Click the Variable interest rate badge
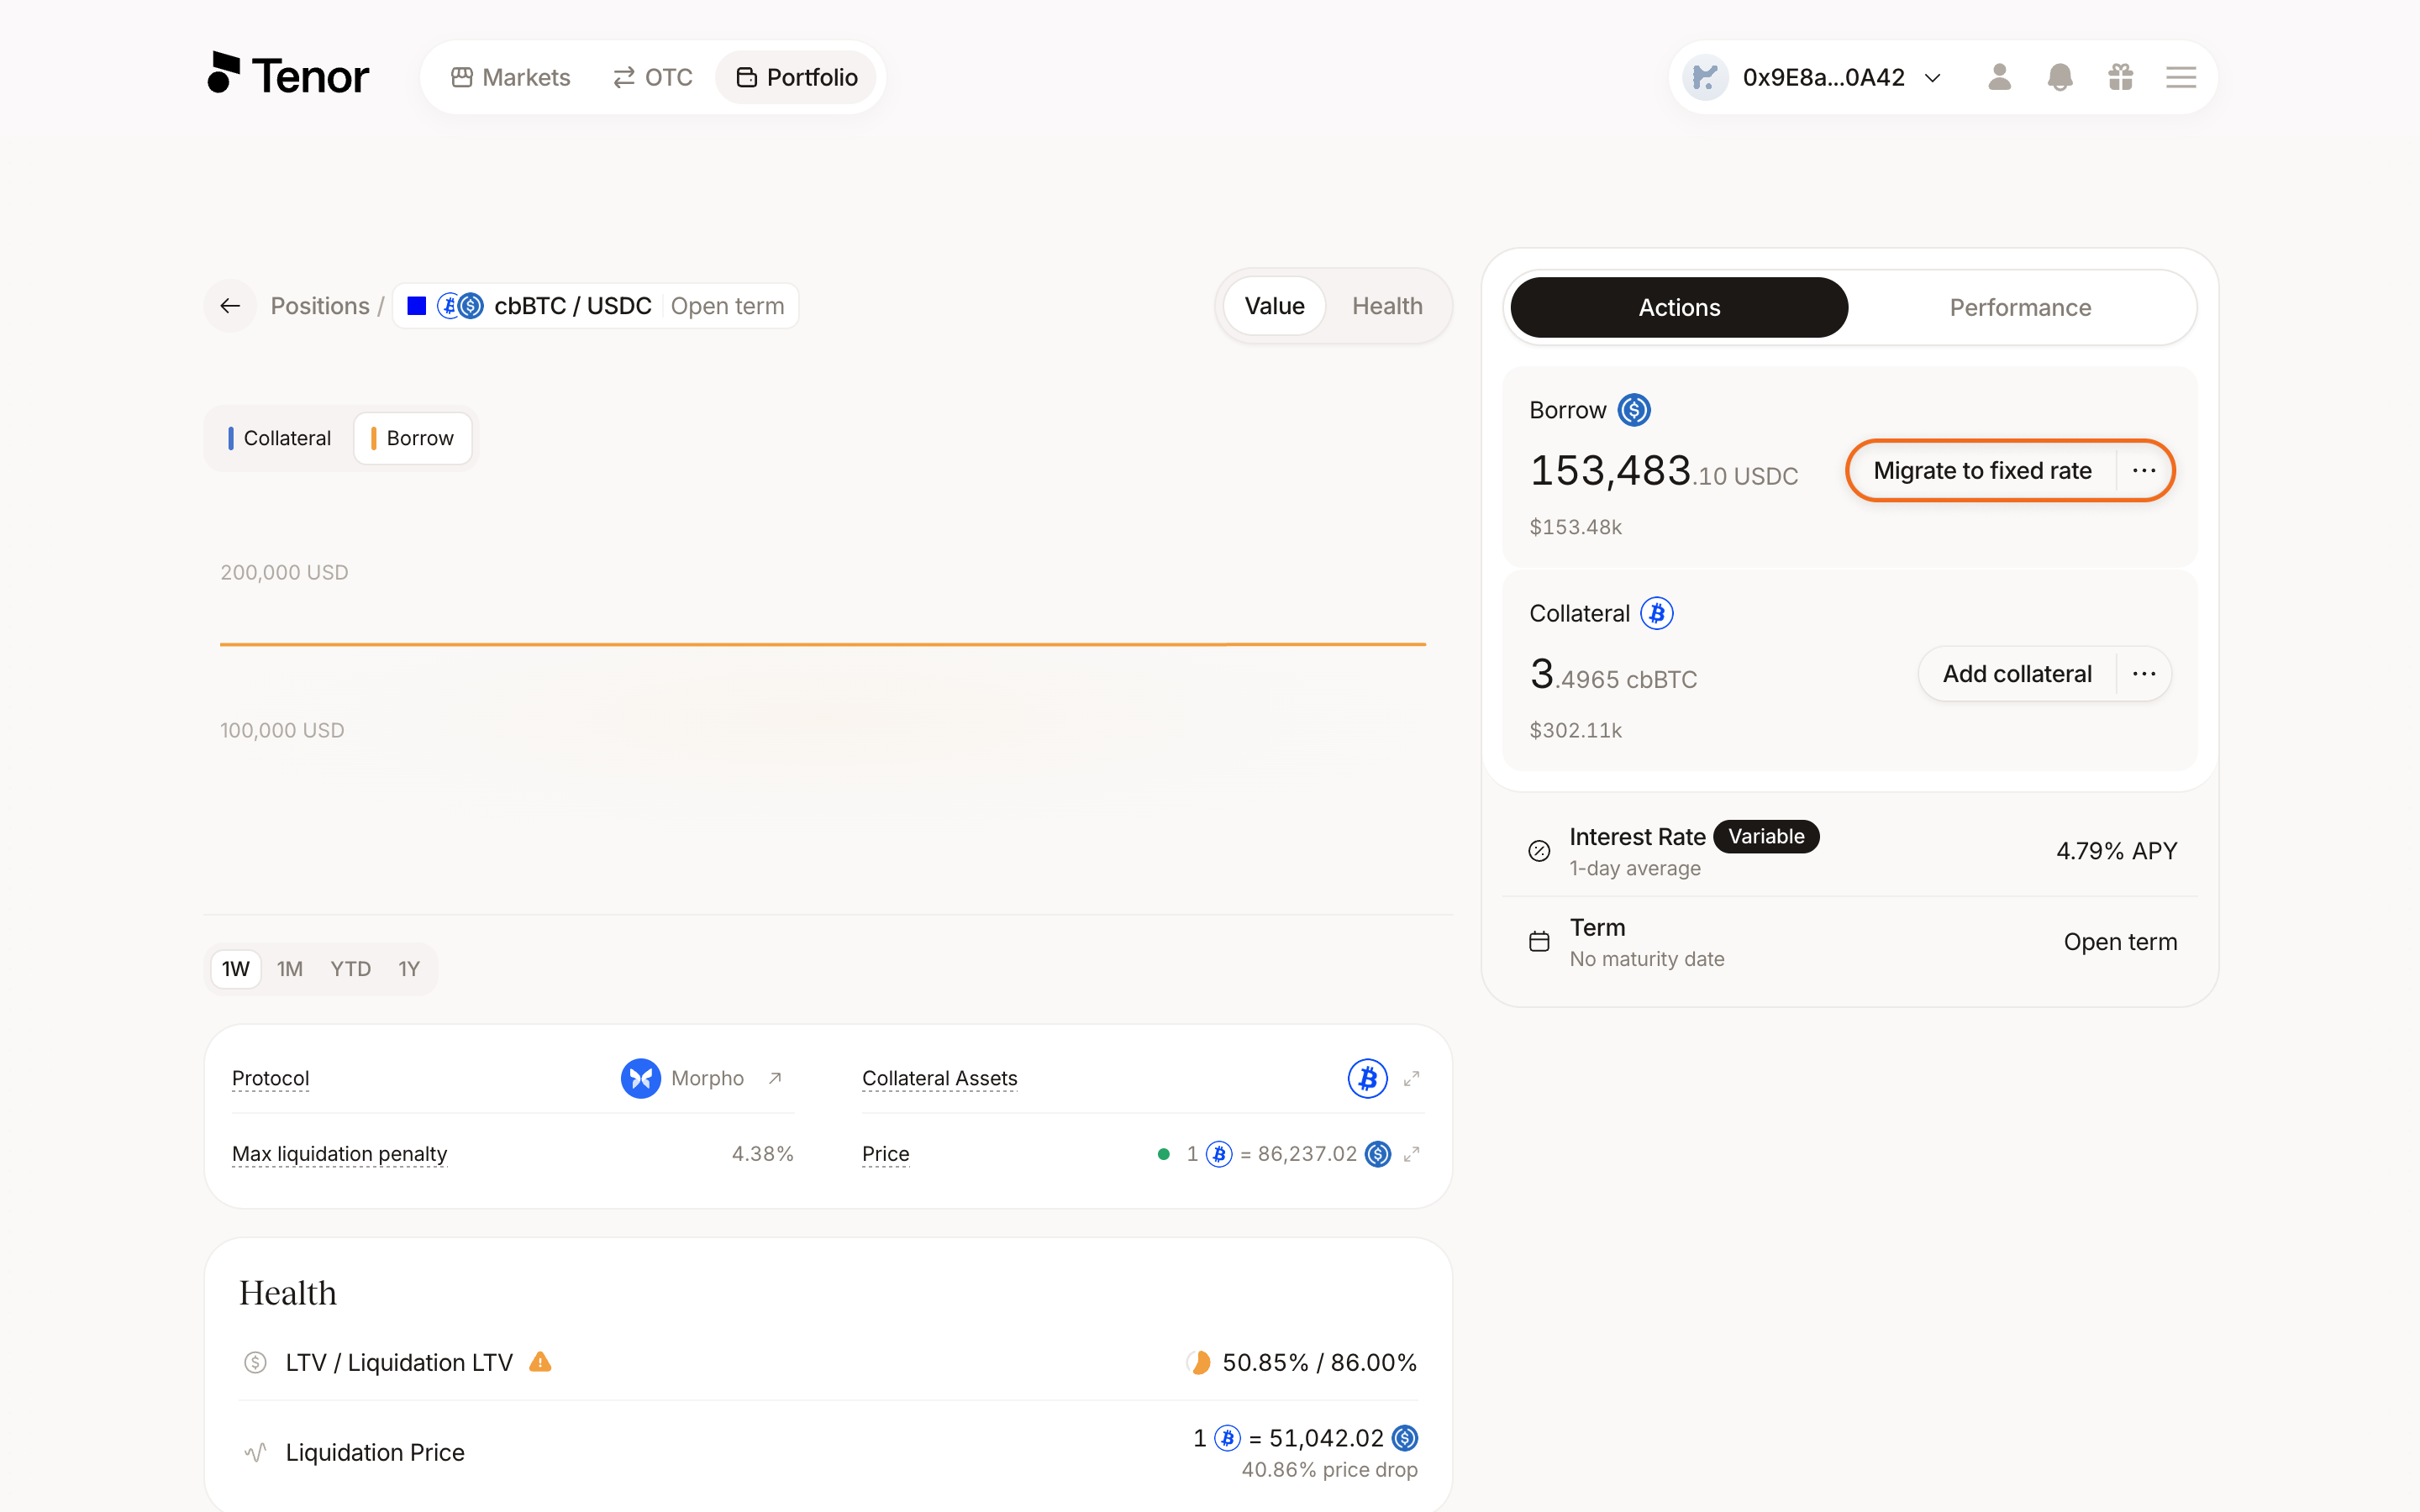 (x=1766, y=836)
